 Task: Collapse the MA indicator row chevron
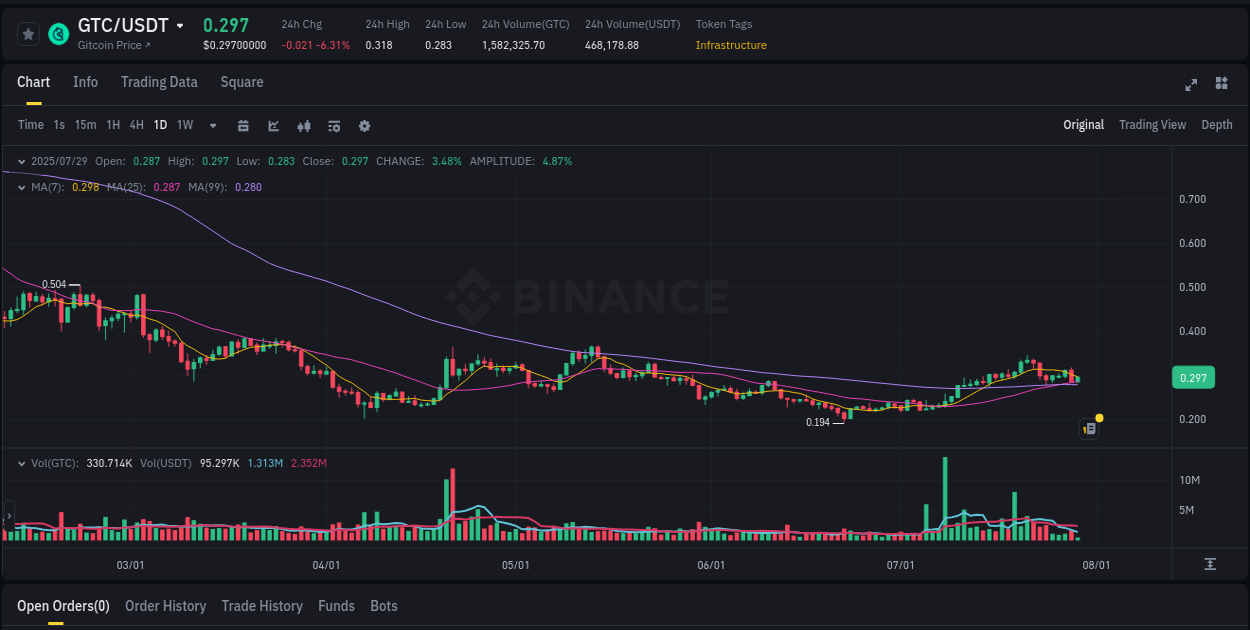[x=20, y=187]
